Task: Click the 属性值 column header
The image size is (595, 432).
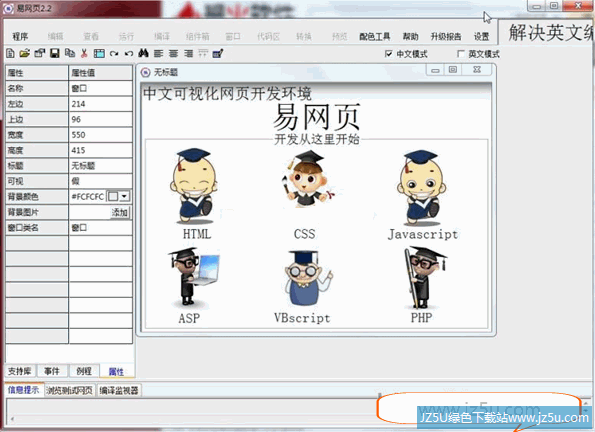Action: [101, 73]
